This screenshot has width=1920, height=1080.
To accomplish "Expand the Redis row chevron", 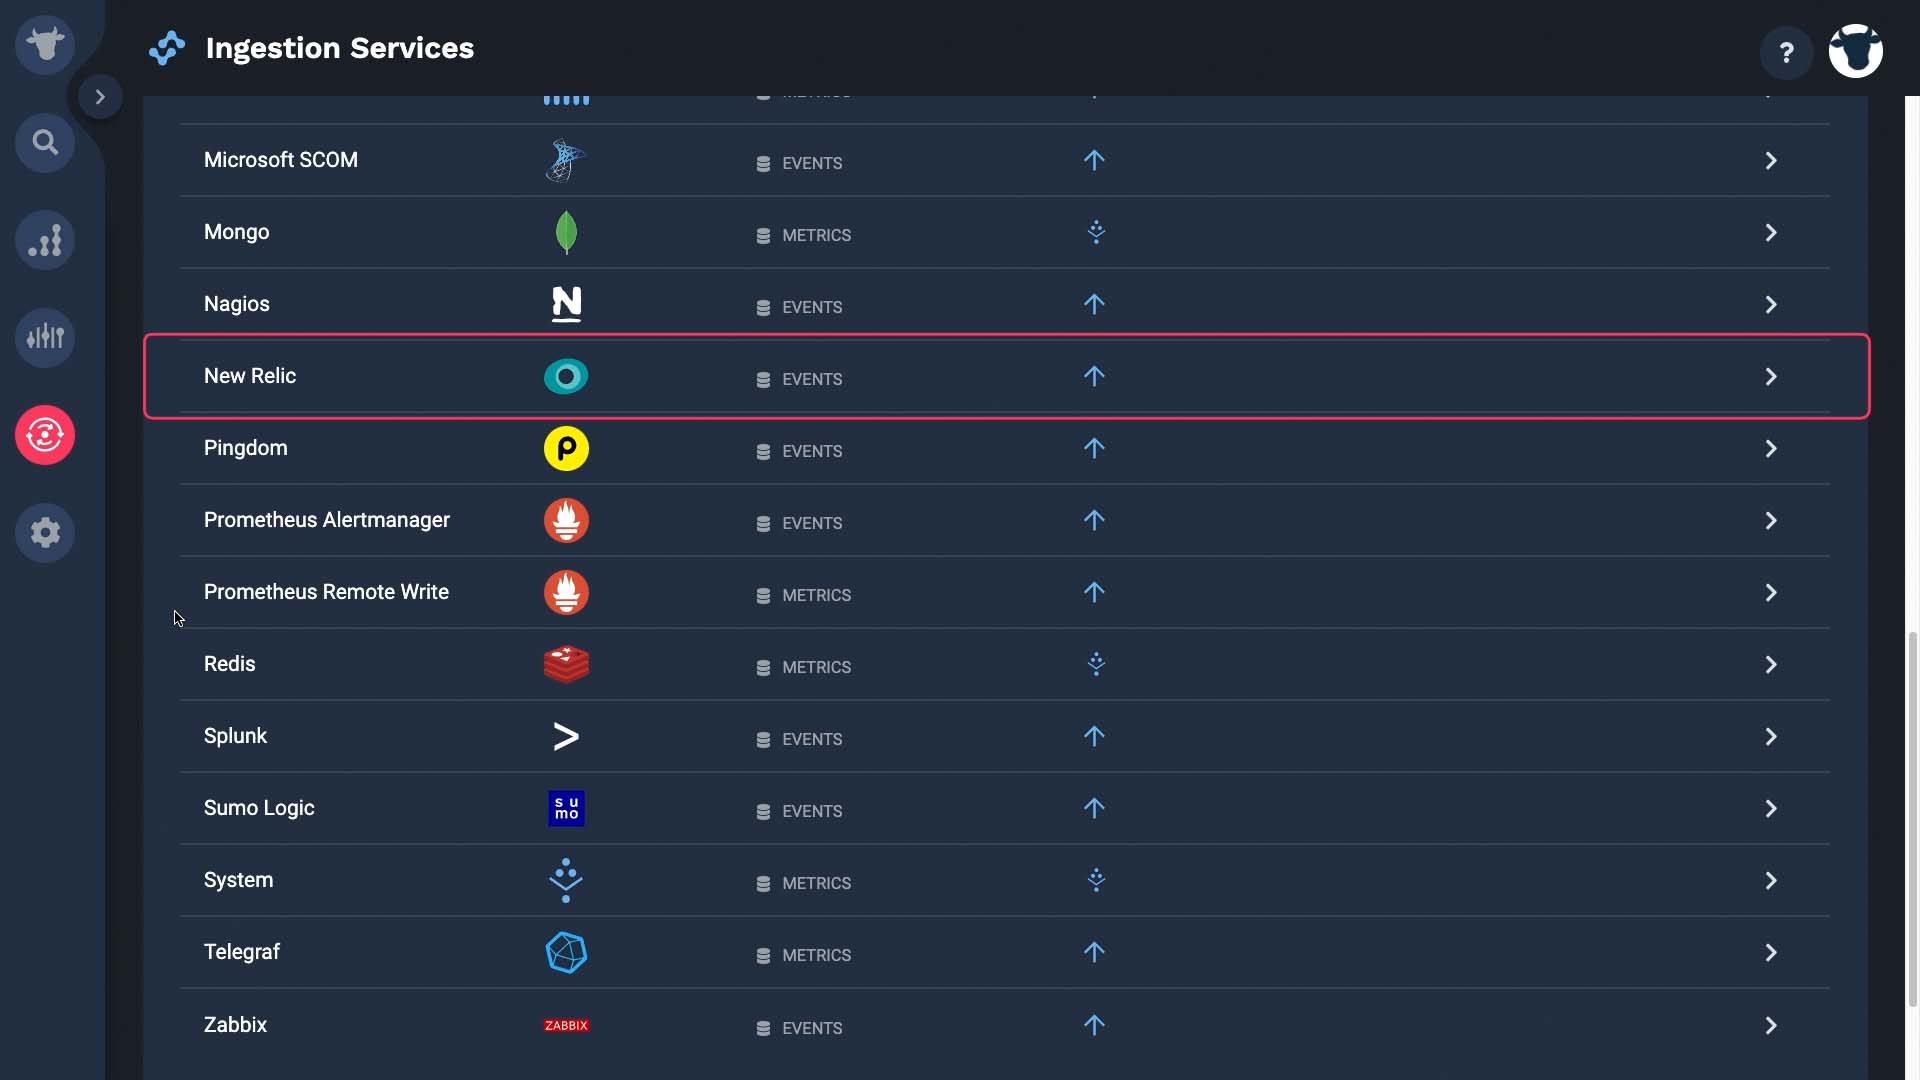I will coord(1771,664).
